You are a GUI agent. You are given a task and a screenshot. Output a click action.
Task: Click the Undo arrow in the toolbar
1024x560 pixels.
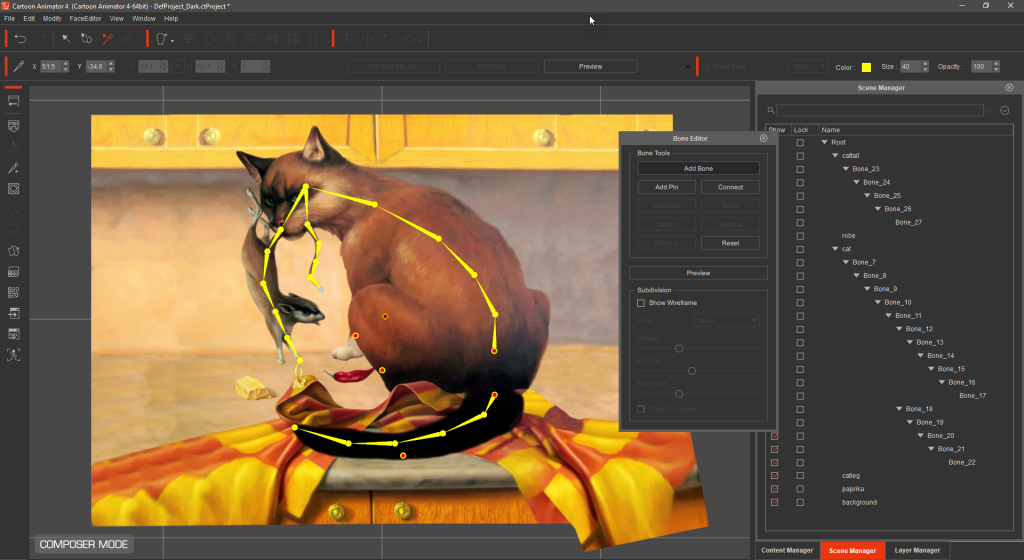(x=20, y=39)
